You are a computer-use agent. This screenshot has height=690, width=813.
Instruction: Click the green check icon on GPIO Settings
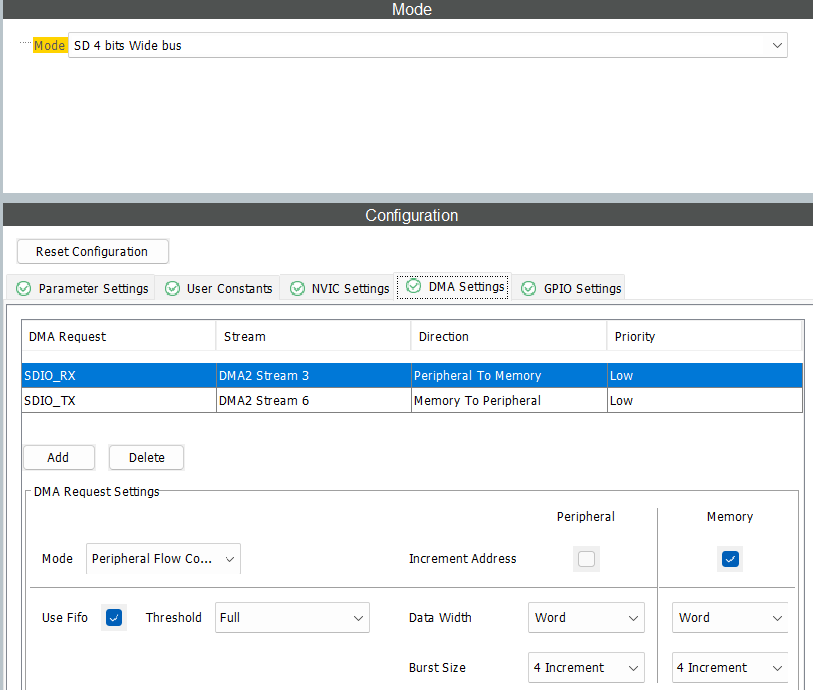(528, 288)
